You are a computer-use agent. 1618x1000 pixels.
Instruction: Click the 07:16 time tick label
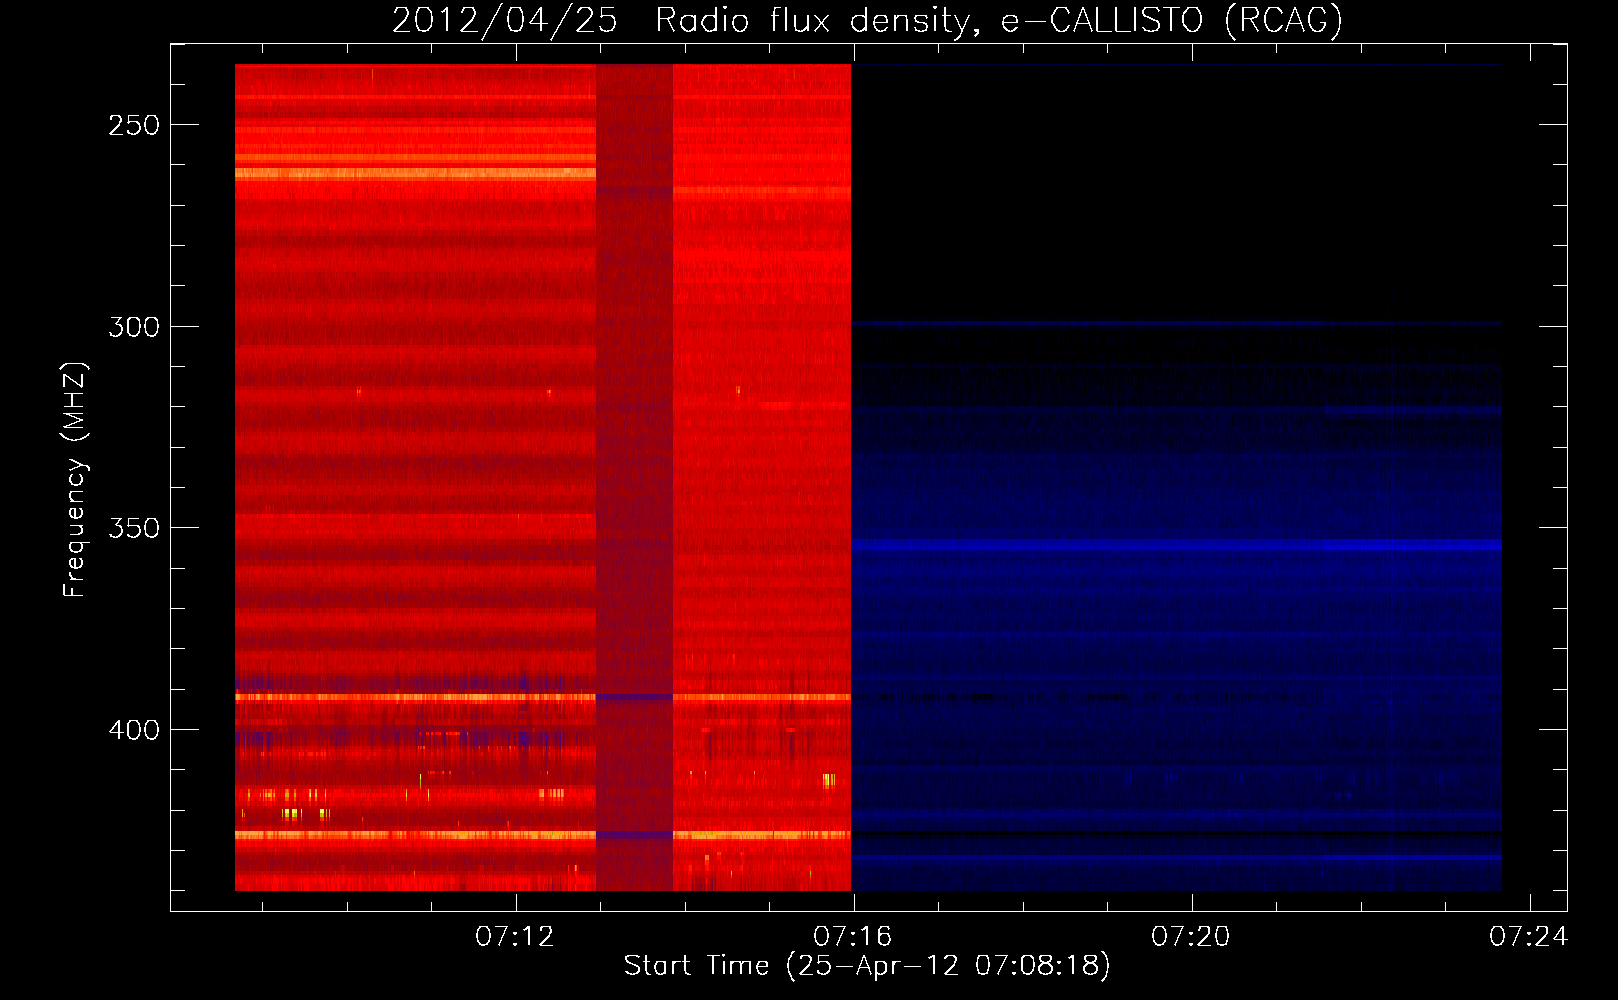click(x=853, y=937)
